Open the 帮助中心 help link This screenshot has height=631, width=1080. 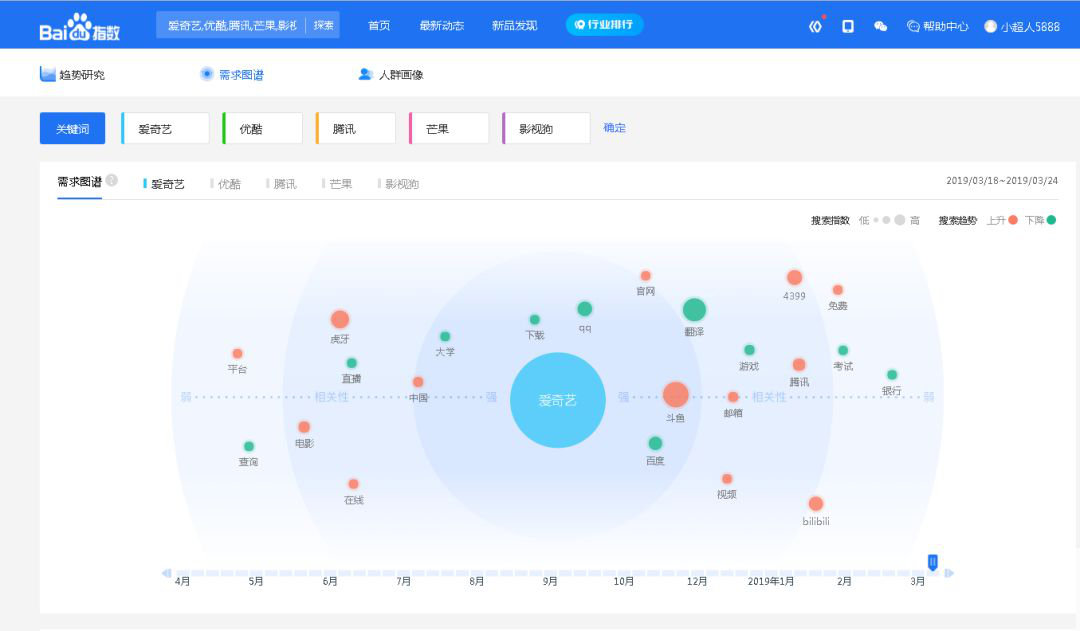937,26
